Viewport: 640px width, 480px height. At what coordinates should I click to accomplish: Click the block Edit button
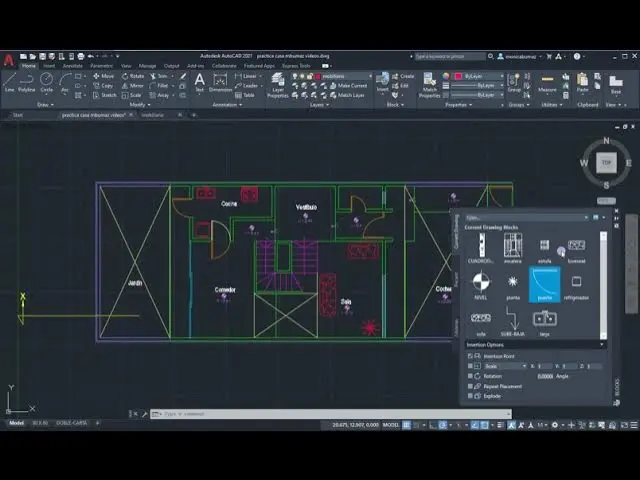click(400, 86)
